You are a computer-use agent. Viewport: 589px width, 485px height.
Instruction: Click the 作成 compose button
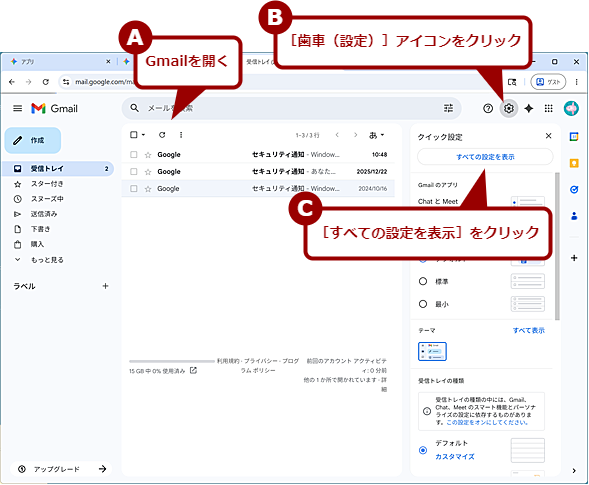tap(33, 141)
